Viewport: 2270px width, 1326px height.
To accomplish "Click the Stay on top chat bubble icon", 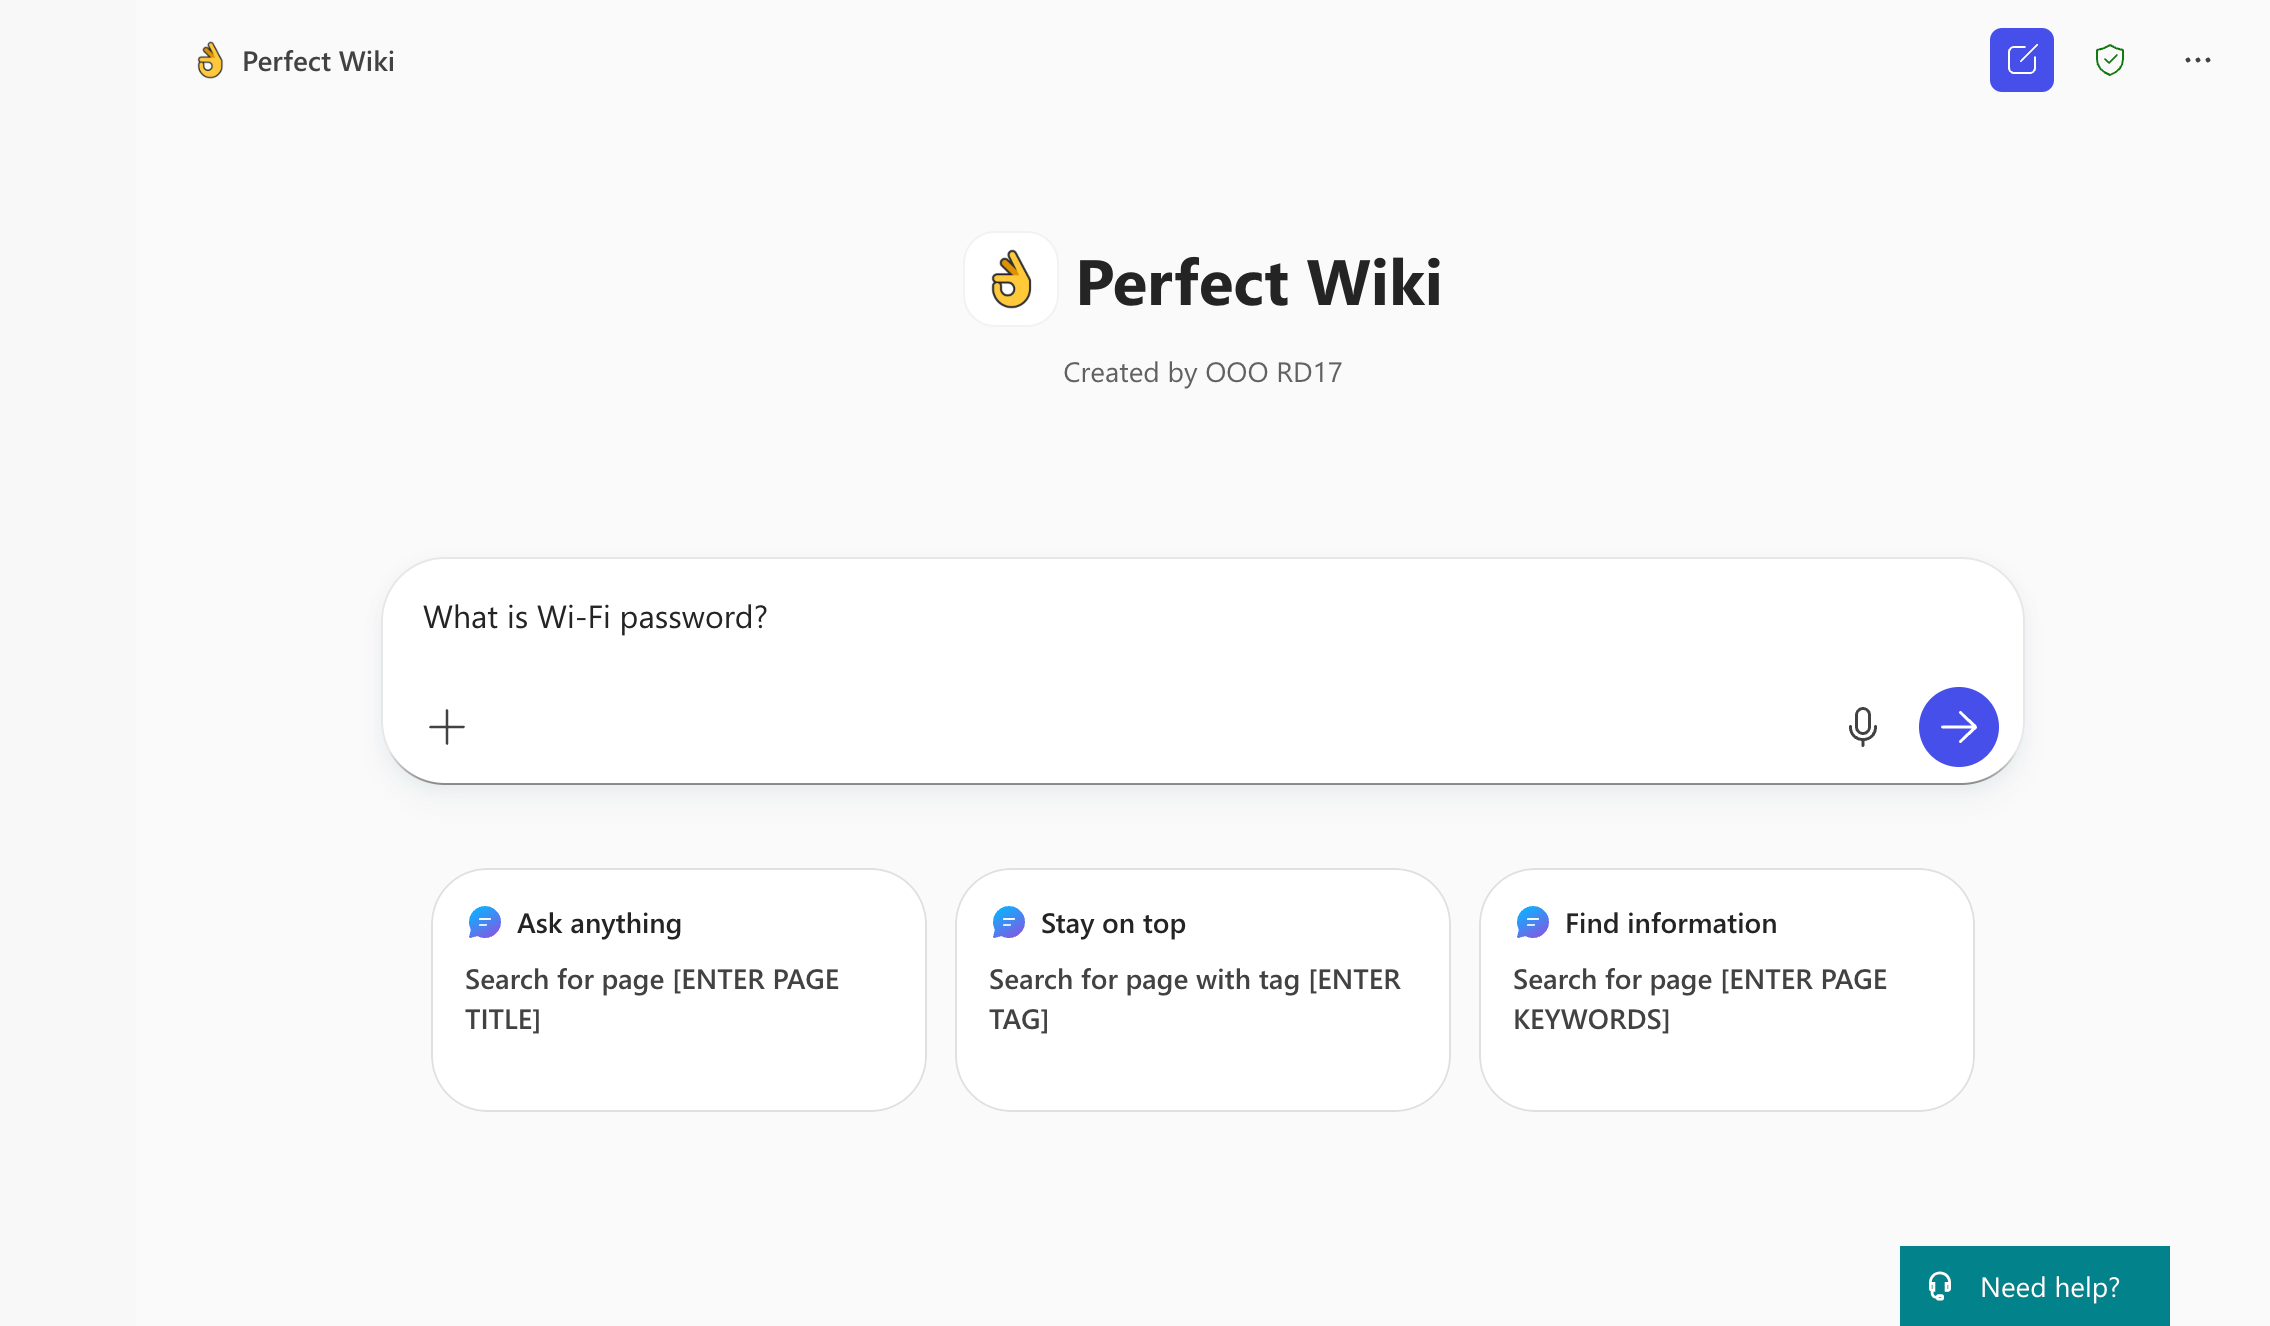I will [x=1008, y=922].
